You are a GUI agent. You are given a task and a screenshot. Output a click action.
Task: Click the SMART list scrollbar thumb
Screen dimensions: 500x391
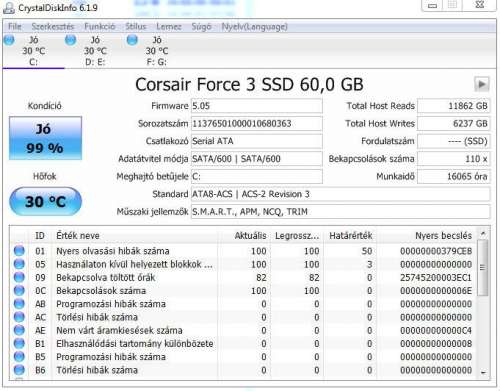click(x=482, y=268)
